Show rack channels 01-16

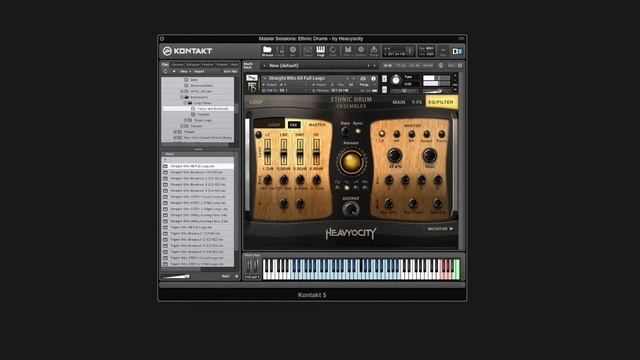pos(388,65)
